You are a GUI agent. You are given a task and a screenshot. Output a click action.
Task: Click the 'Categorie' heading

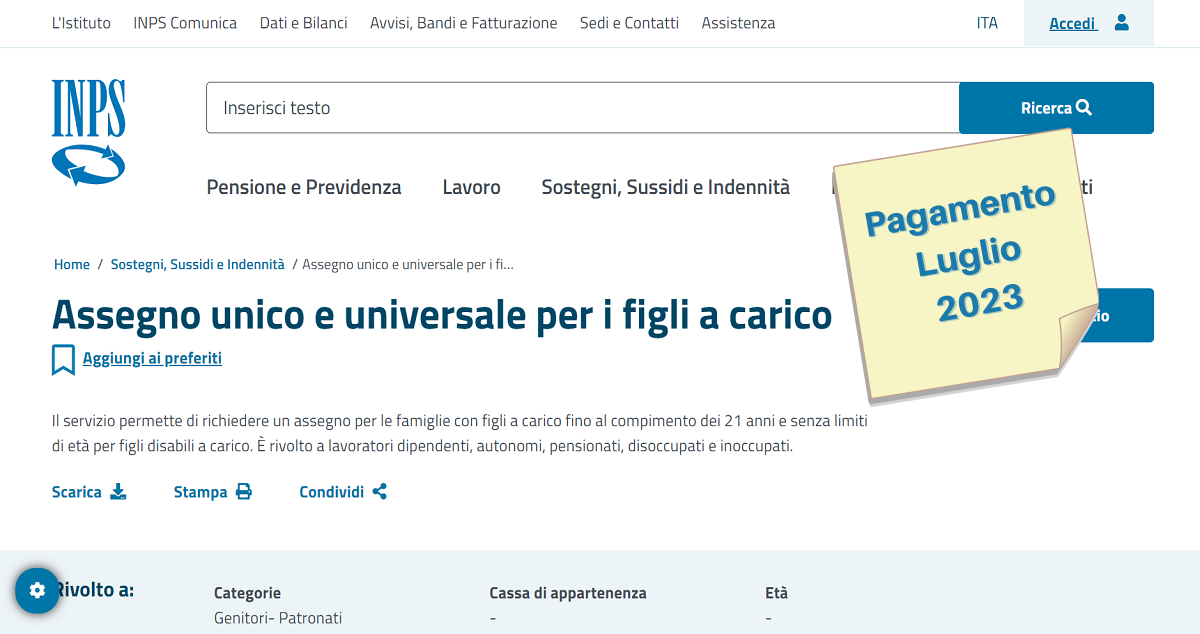248,593
